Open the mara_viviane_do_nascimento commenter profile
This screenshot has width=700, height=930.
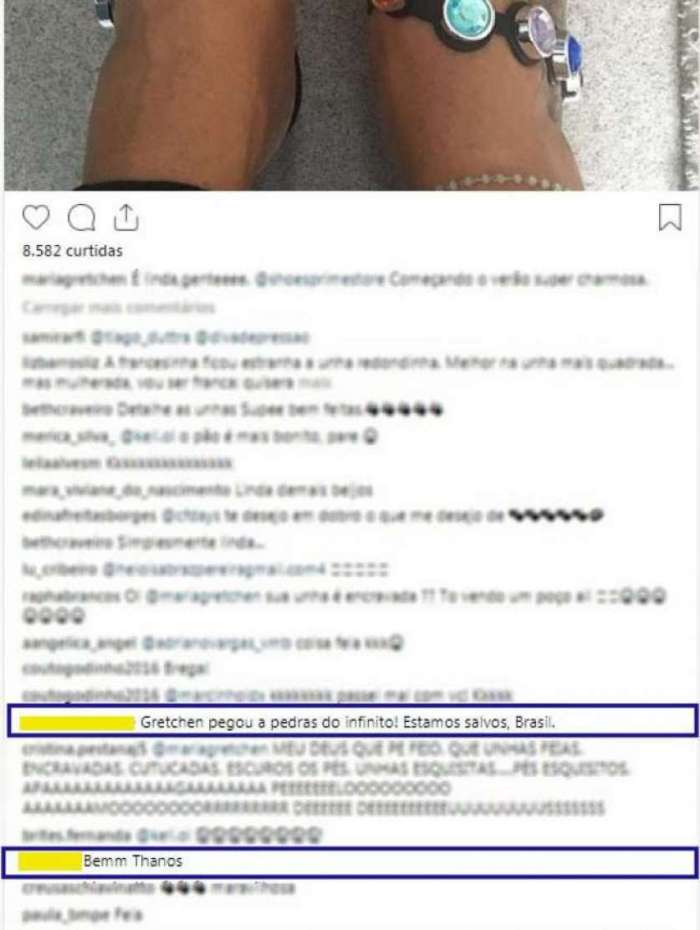[x=126, y=491]
